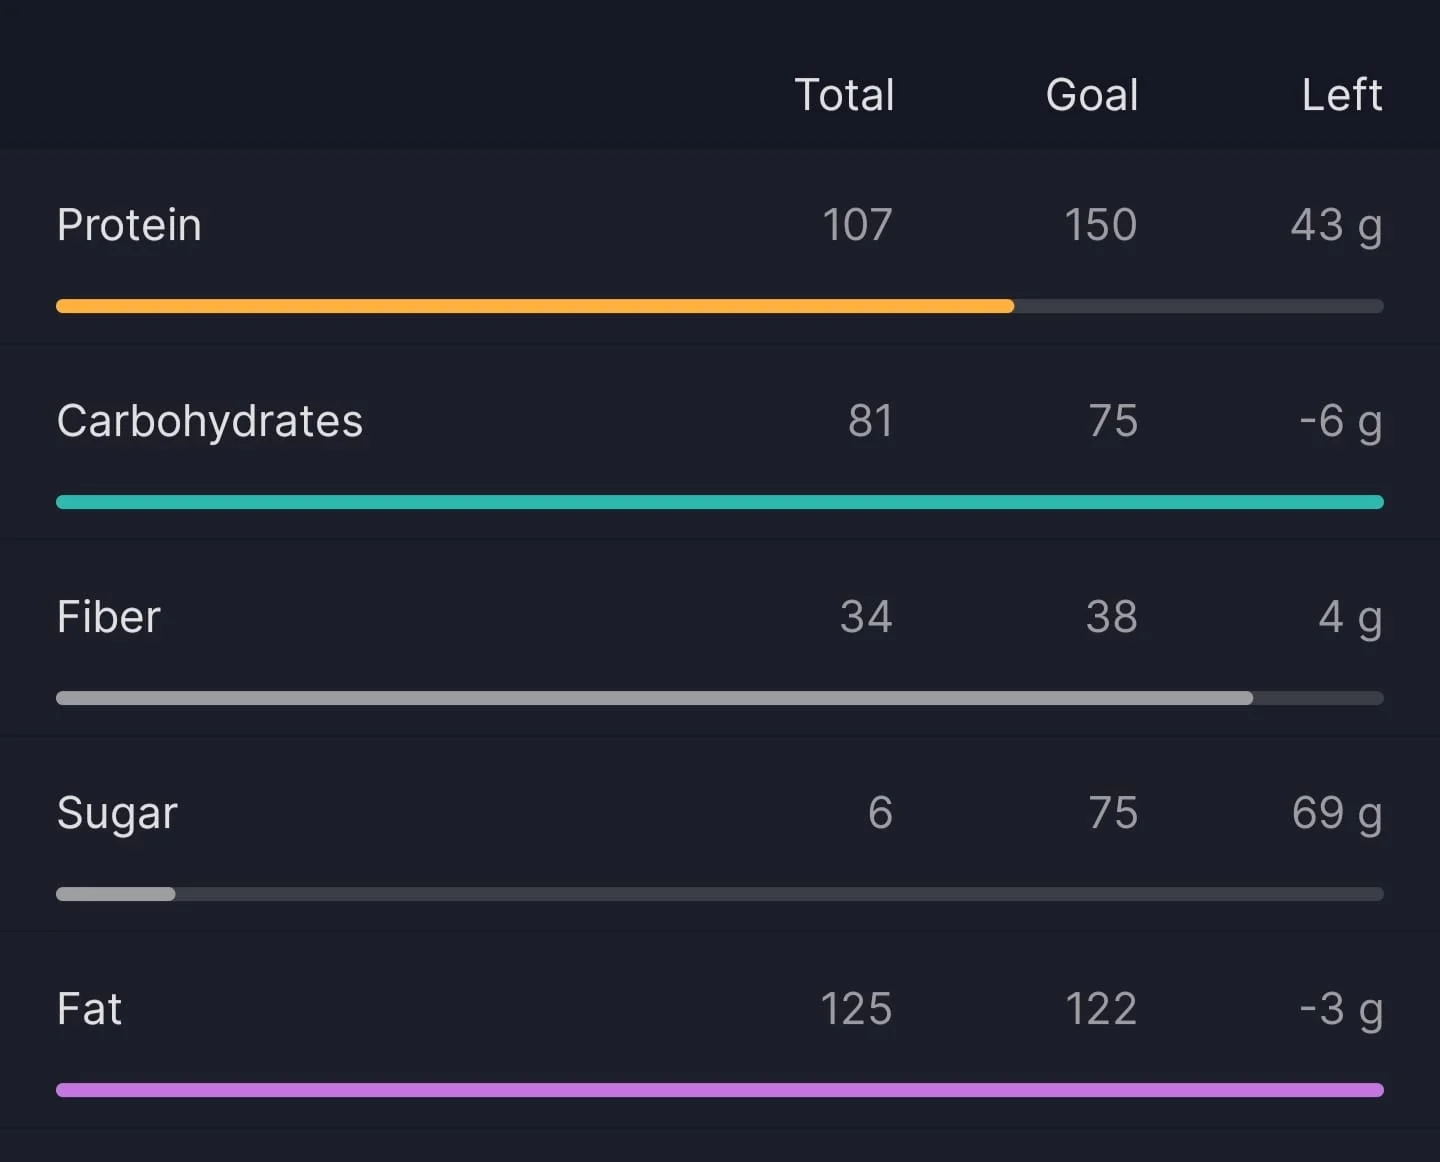1440x1162 pixels.
Task: Click the purple Fat progress bar
Action: coord(720,1090)
